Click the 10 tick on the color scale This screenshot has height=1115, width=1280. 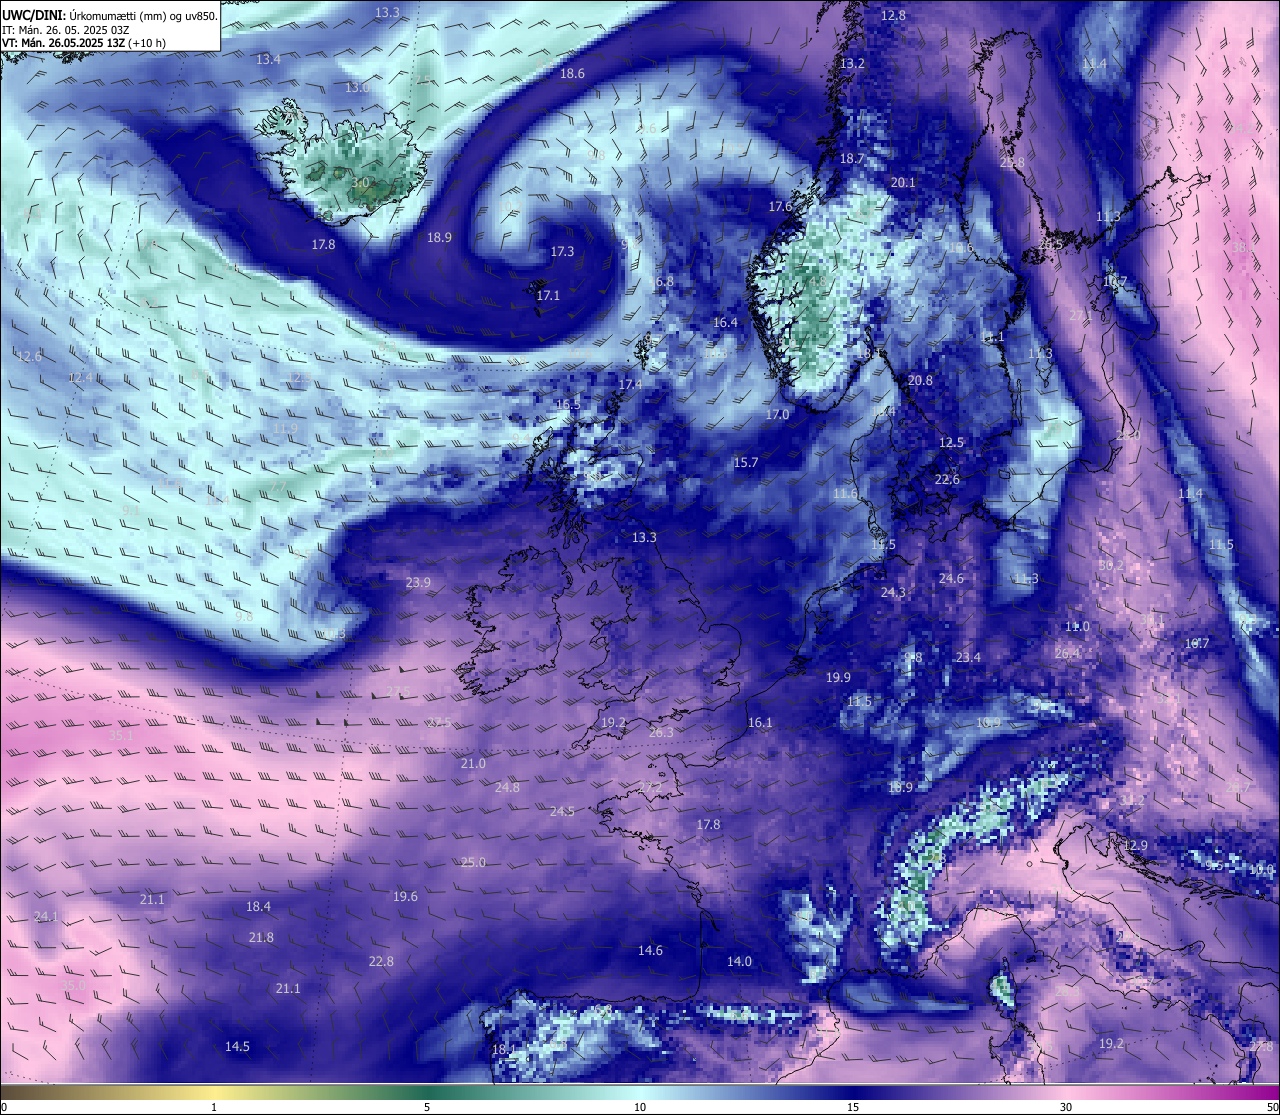tap(640, 1107)
